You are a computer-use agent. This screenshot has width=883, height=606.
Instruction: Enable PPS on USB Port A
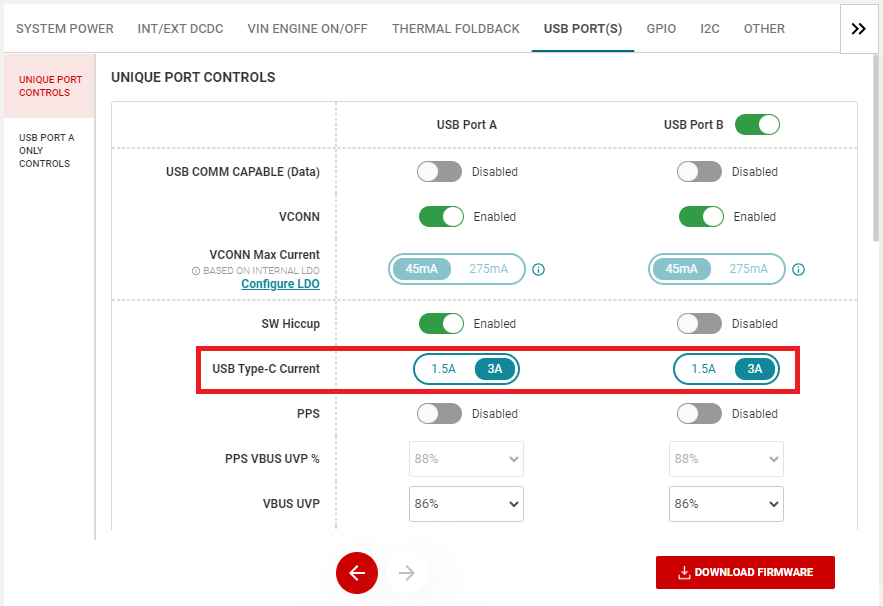[x=440, y=414]
